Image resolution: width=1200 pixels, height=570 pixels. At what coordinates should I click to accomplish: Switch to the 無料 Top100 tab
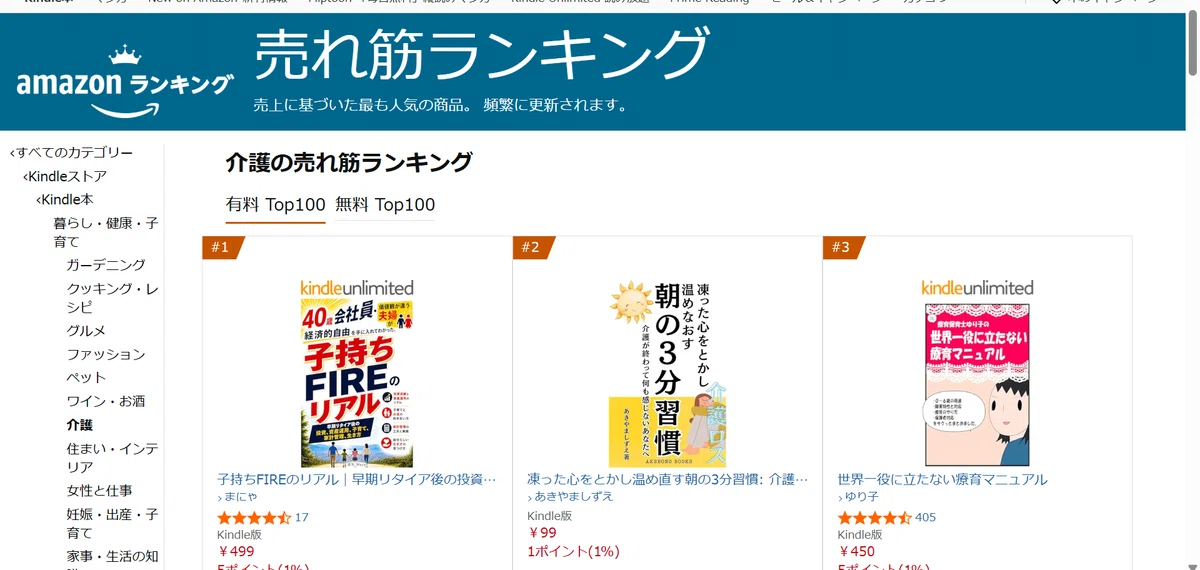(x=385, y=205)
